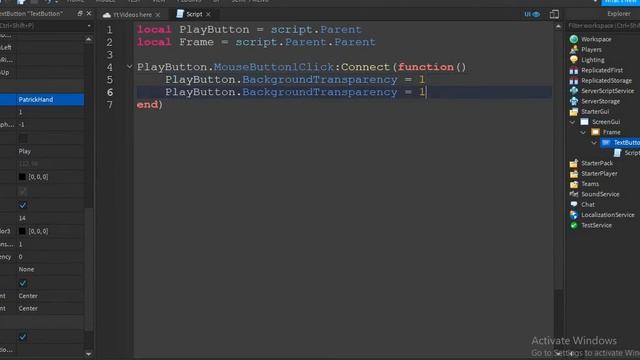Click the script editor scroll-up arrow
Image resolution: width=640 pixels, height=360 pixels.
[558, 26]
